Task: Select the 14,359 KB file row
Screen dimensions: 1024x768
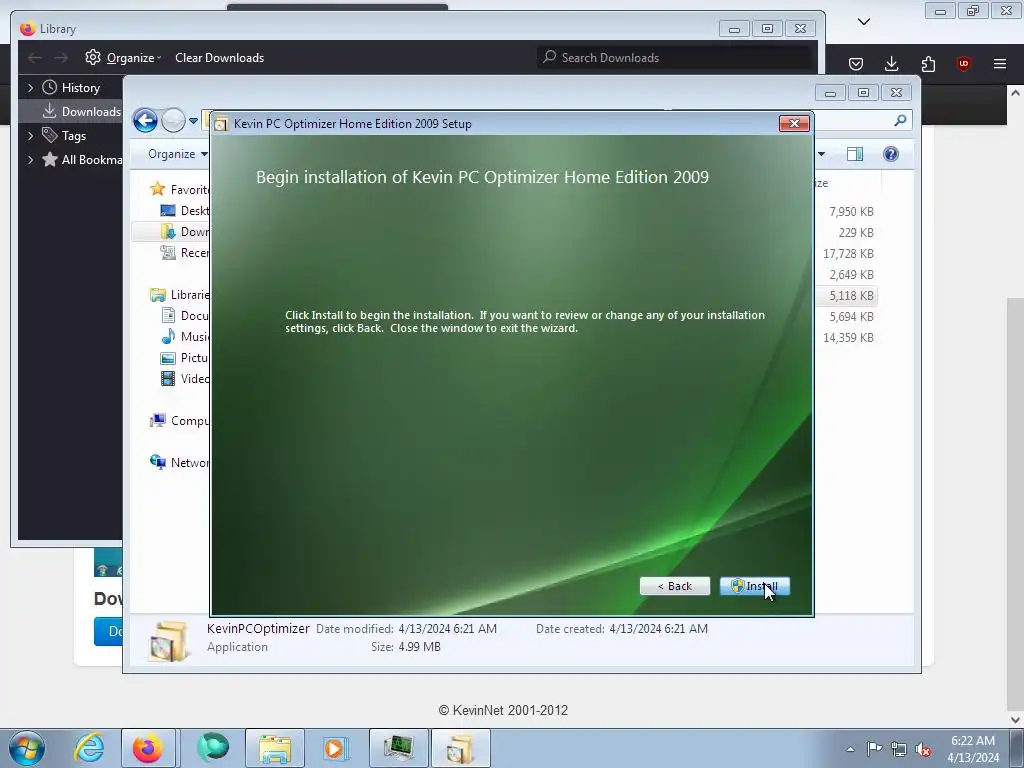Action: [x=846, y=338]
